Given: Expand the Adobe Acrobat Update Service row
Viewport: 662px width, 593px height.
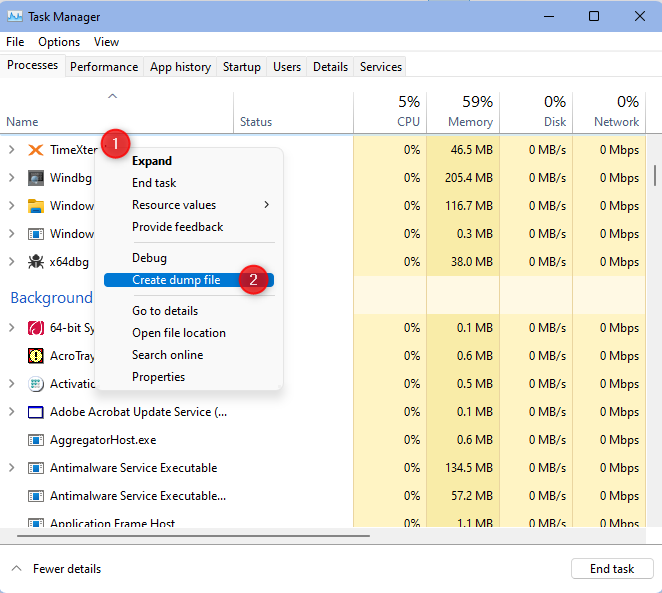Looking at the screenshot, I should coord(12,412).
